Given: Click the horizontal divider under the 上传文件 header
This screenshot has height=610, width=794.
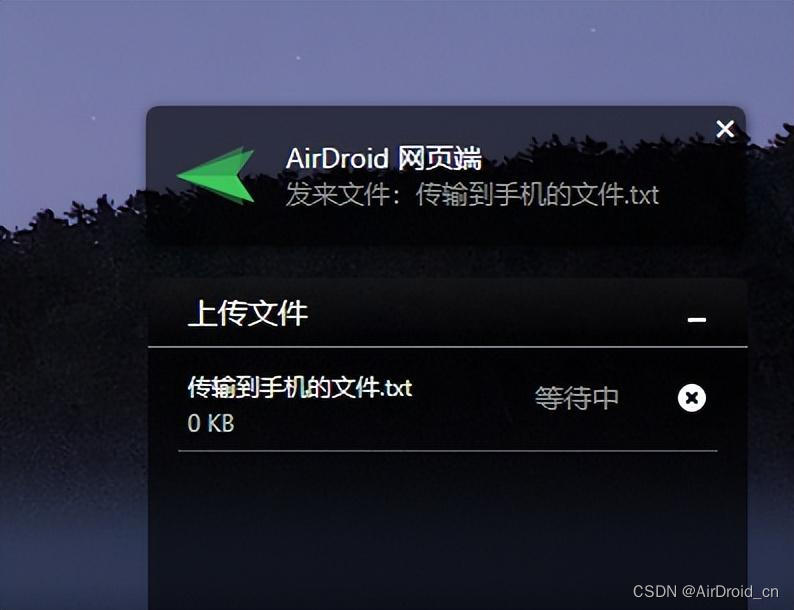Looking at the screenshot, I should point(448,347).
